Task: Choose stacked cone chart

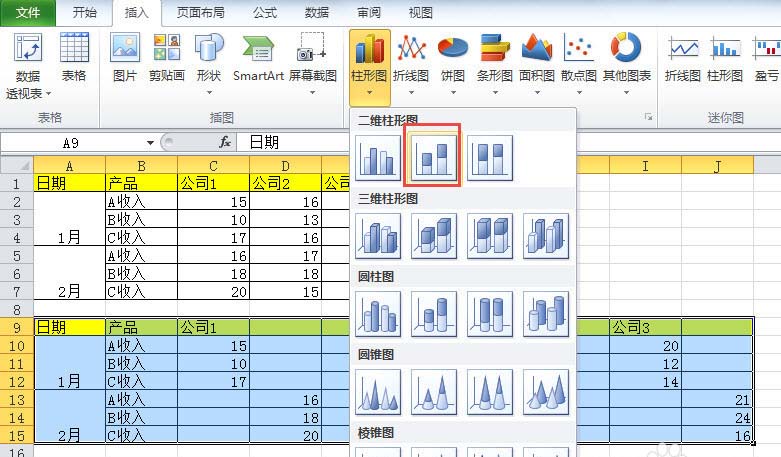Action: pyautogui.click(x=434, y=392)
